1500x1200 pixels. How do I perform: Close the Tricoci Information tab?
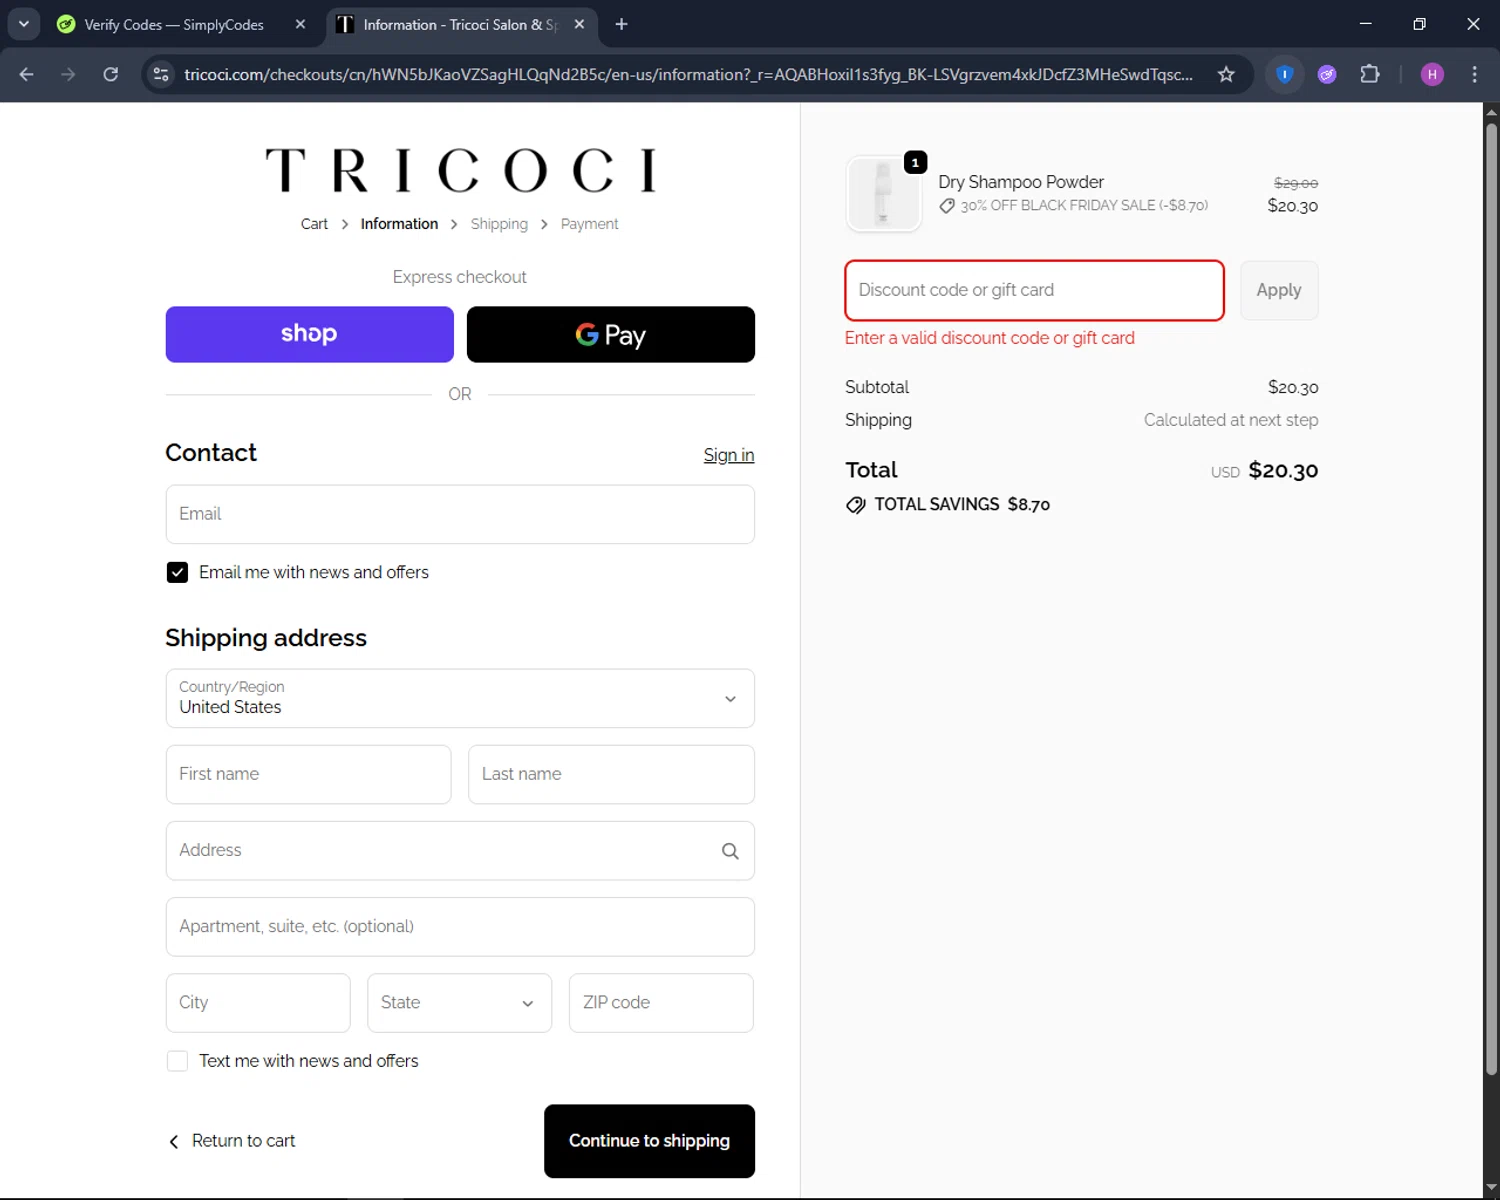tap(579, 24)
